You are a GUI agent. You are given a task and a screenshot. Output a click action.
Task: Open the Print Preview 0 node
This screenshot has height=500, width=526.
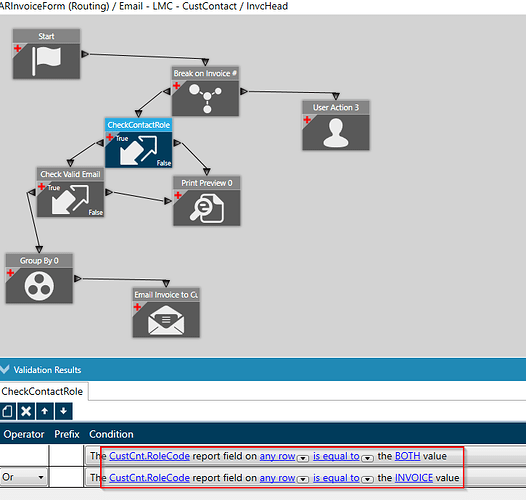(207, 201)
